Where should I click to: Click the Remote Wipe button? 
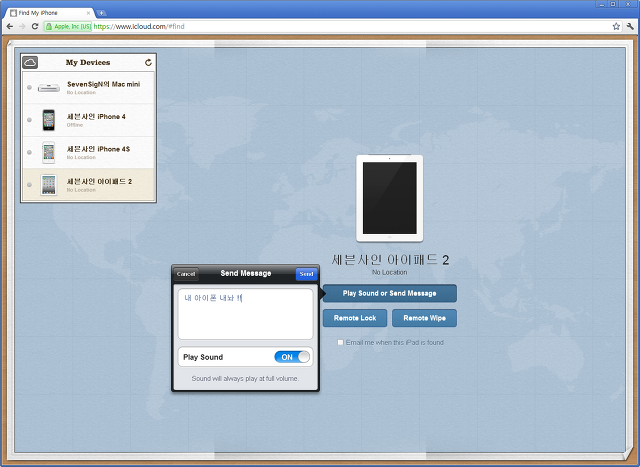(424, 318)
